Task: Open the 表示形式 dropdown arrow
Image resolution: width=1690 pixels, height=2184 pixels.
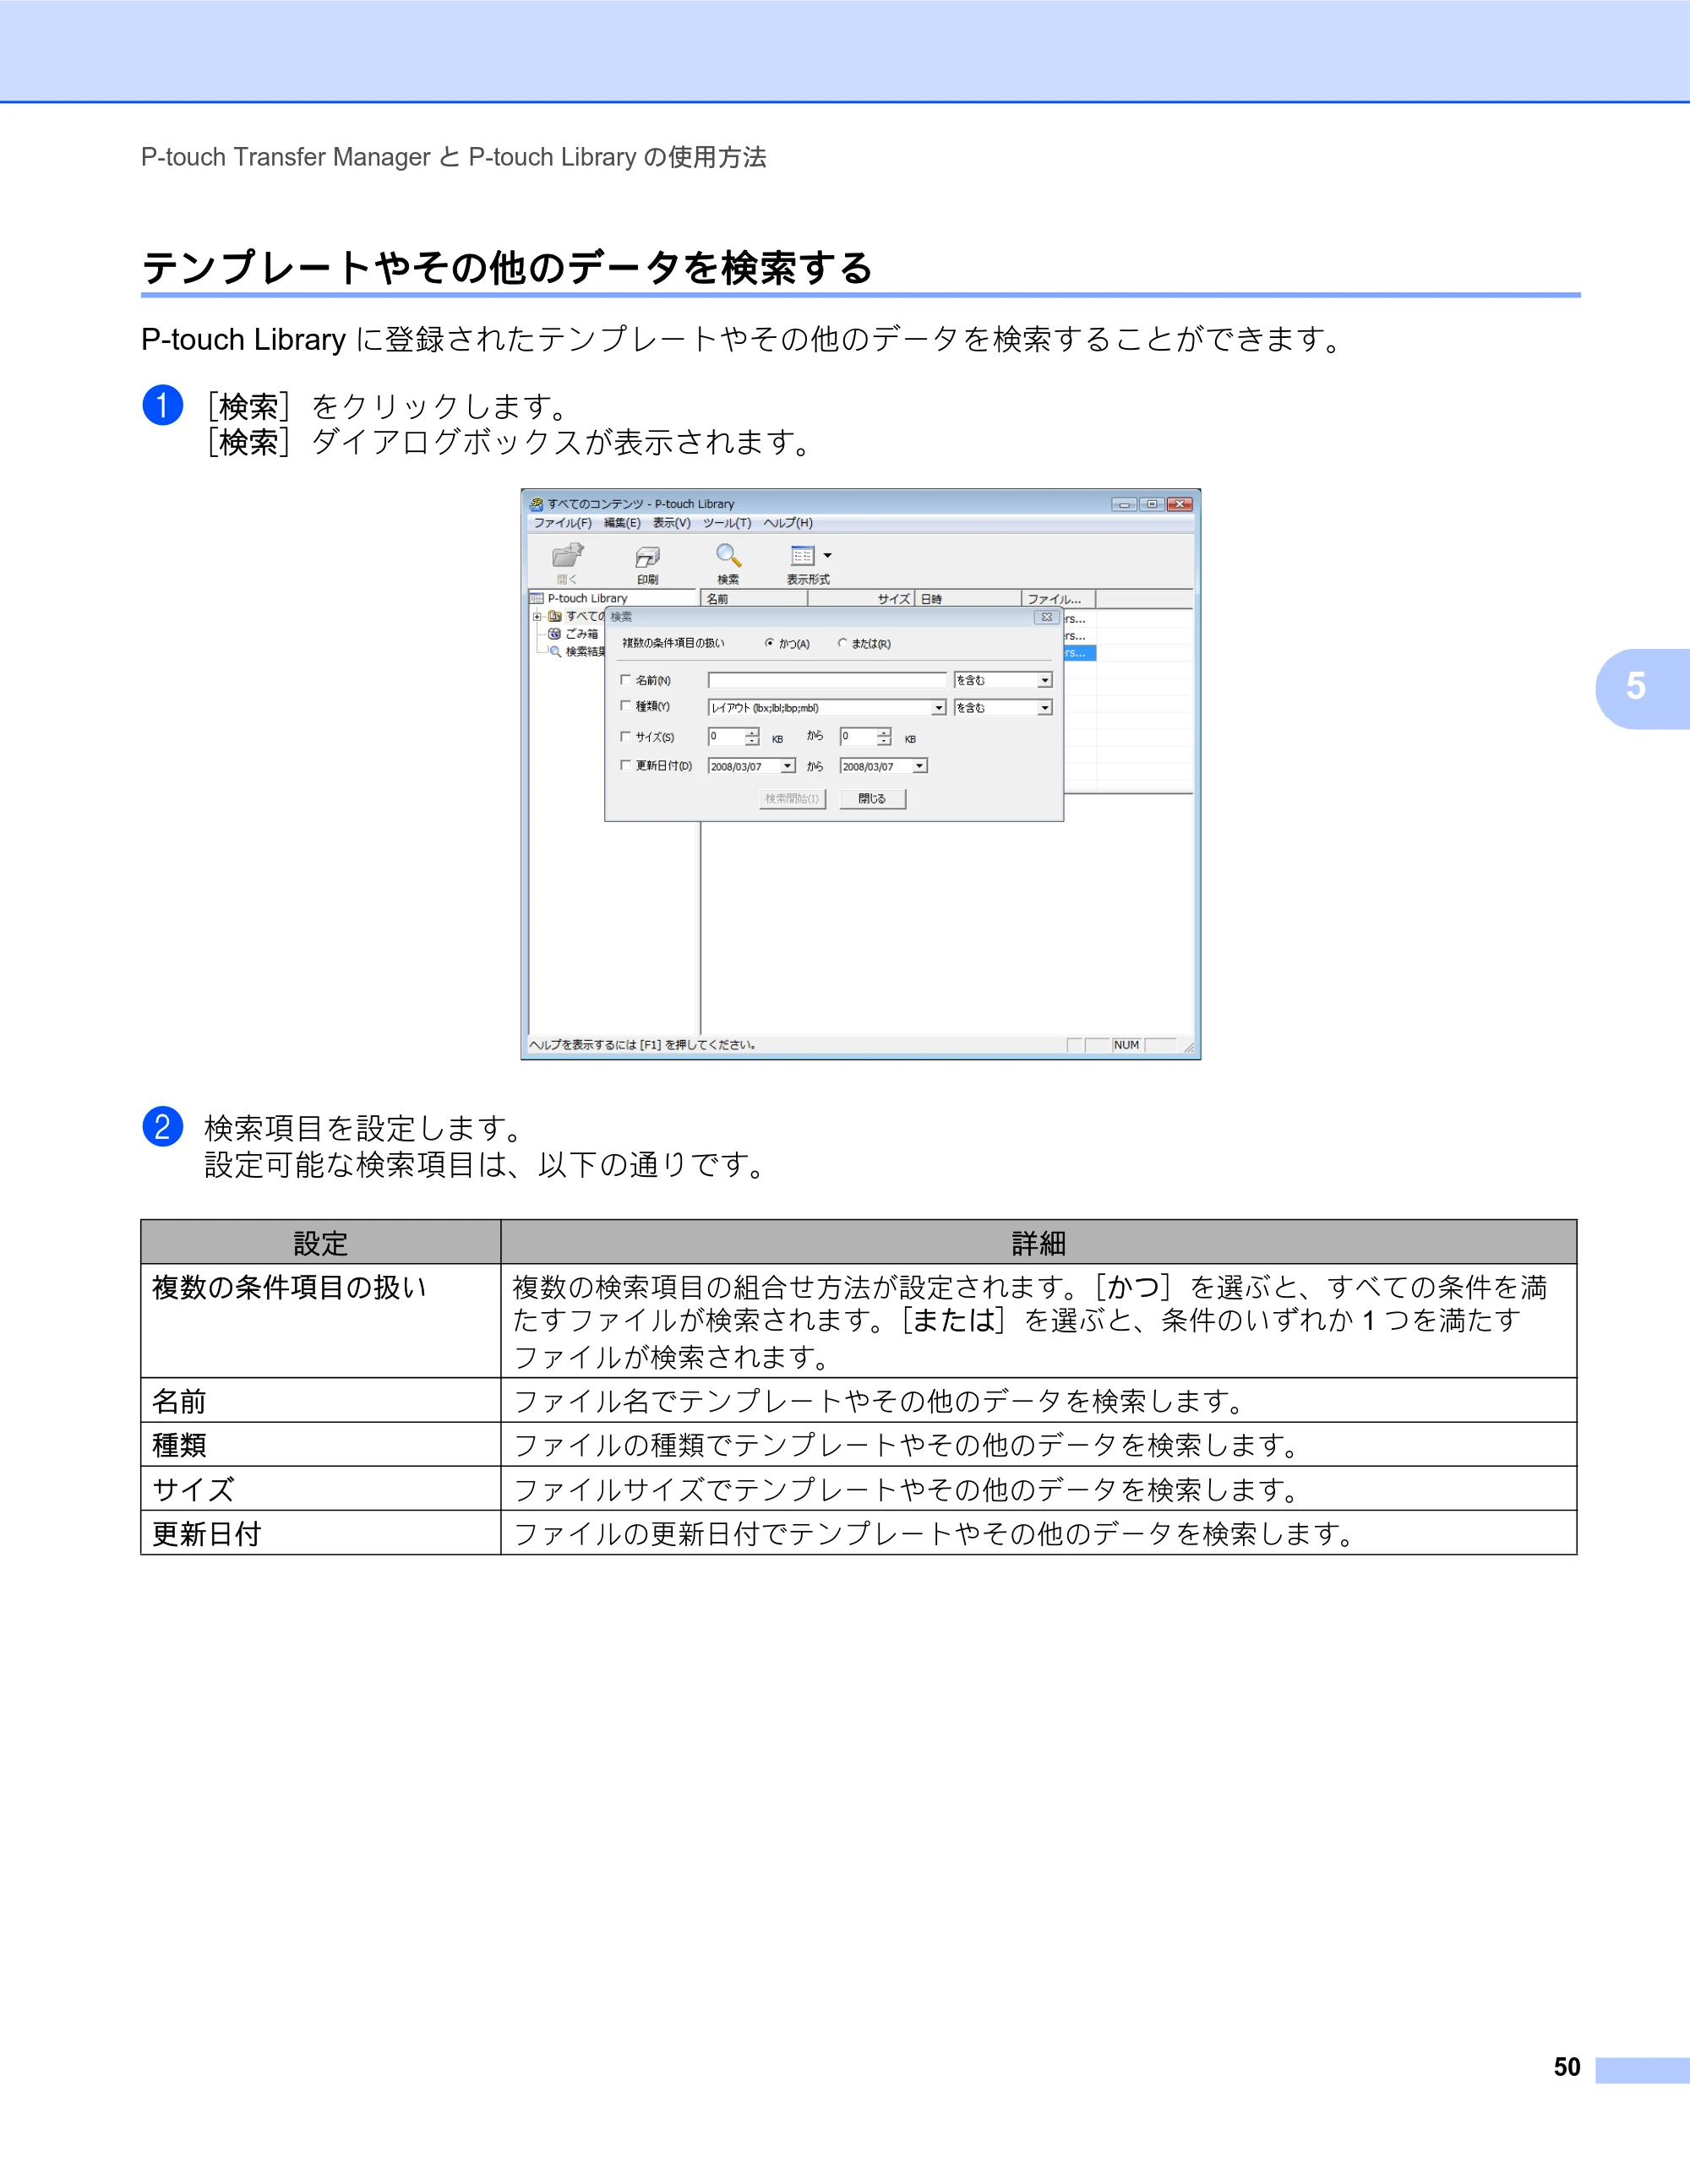Action: tap(827, 556)
